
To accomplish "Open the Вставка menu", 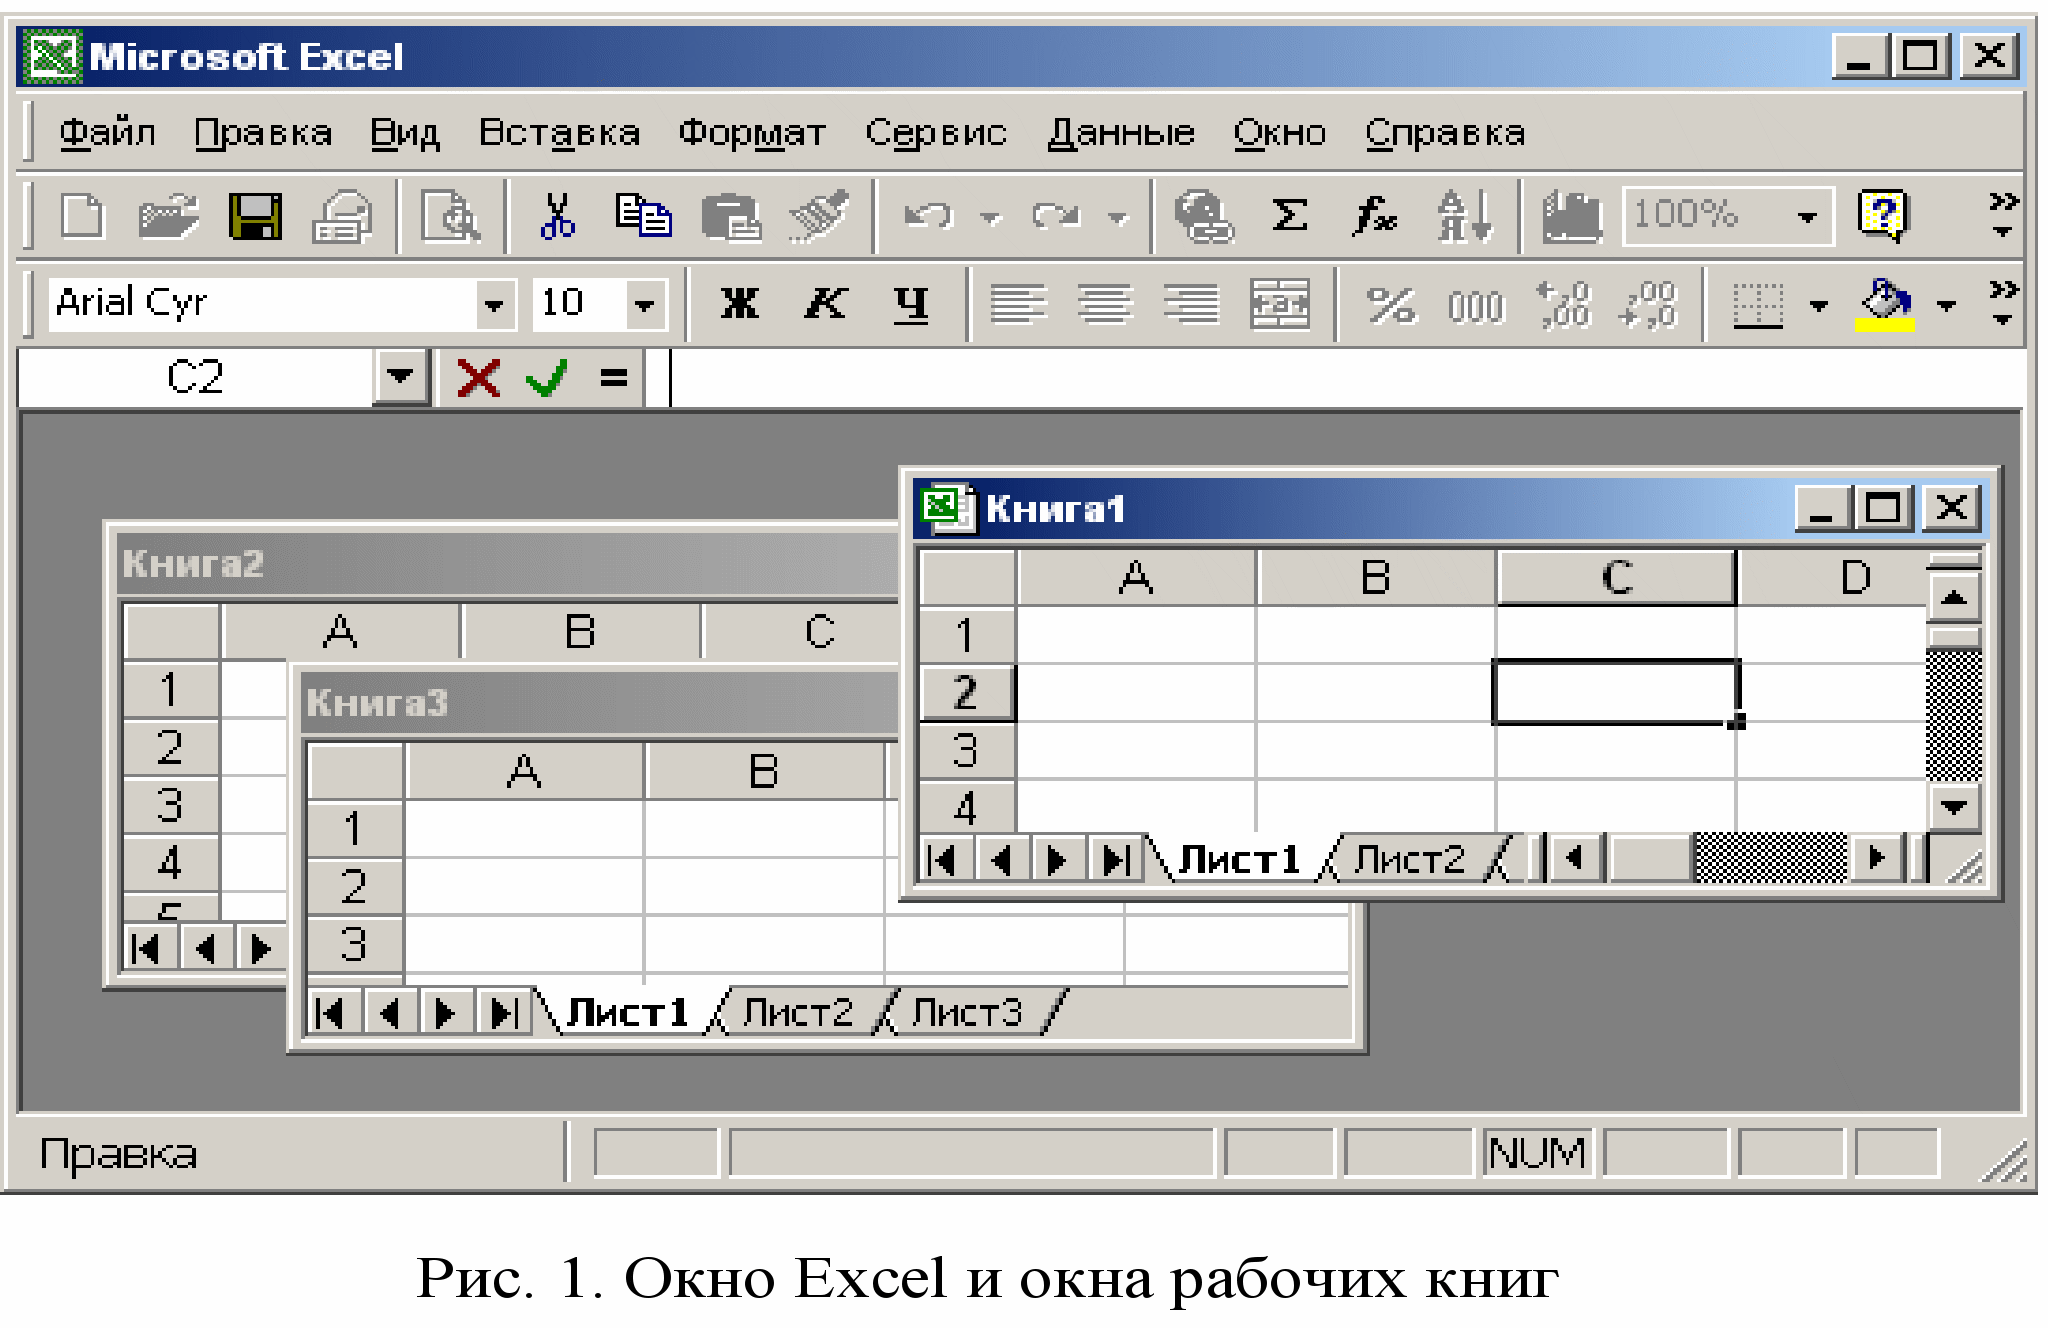I will click(559, 132).
